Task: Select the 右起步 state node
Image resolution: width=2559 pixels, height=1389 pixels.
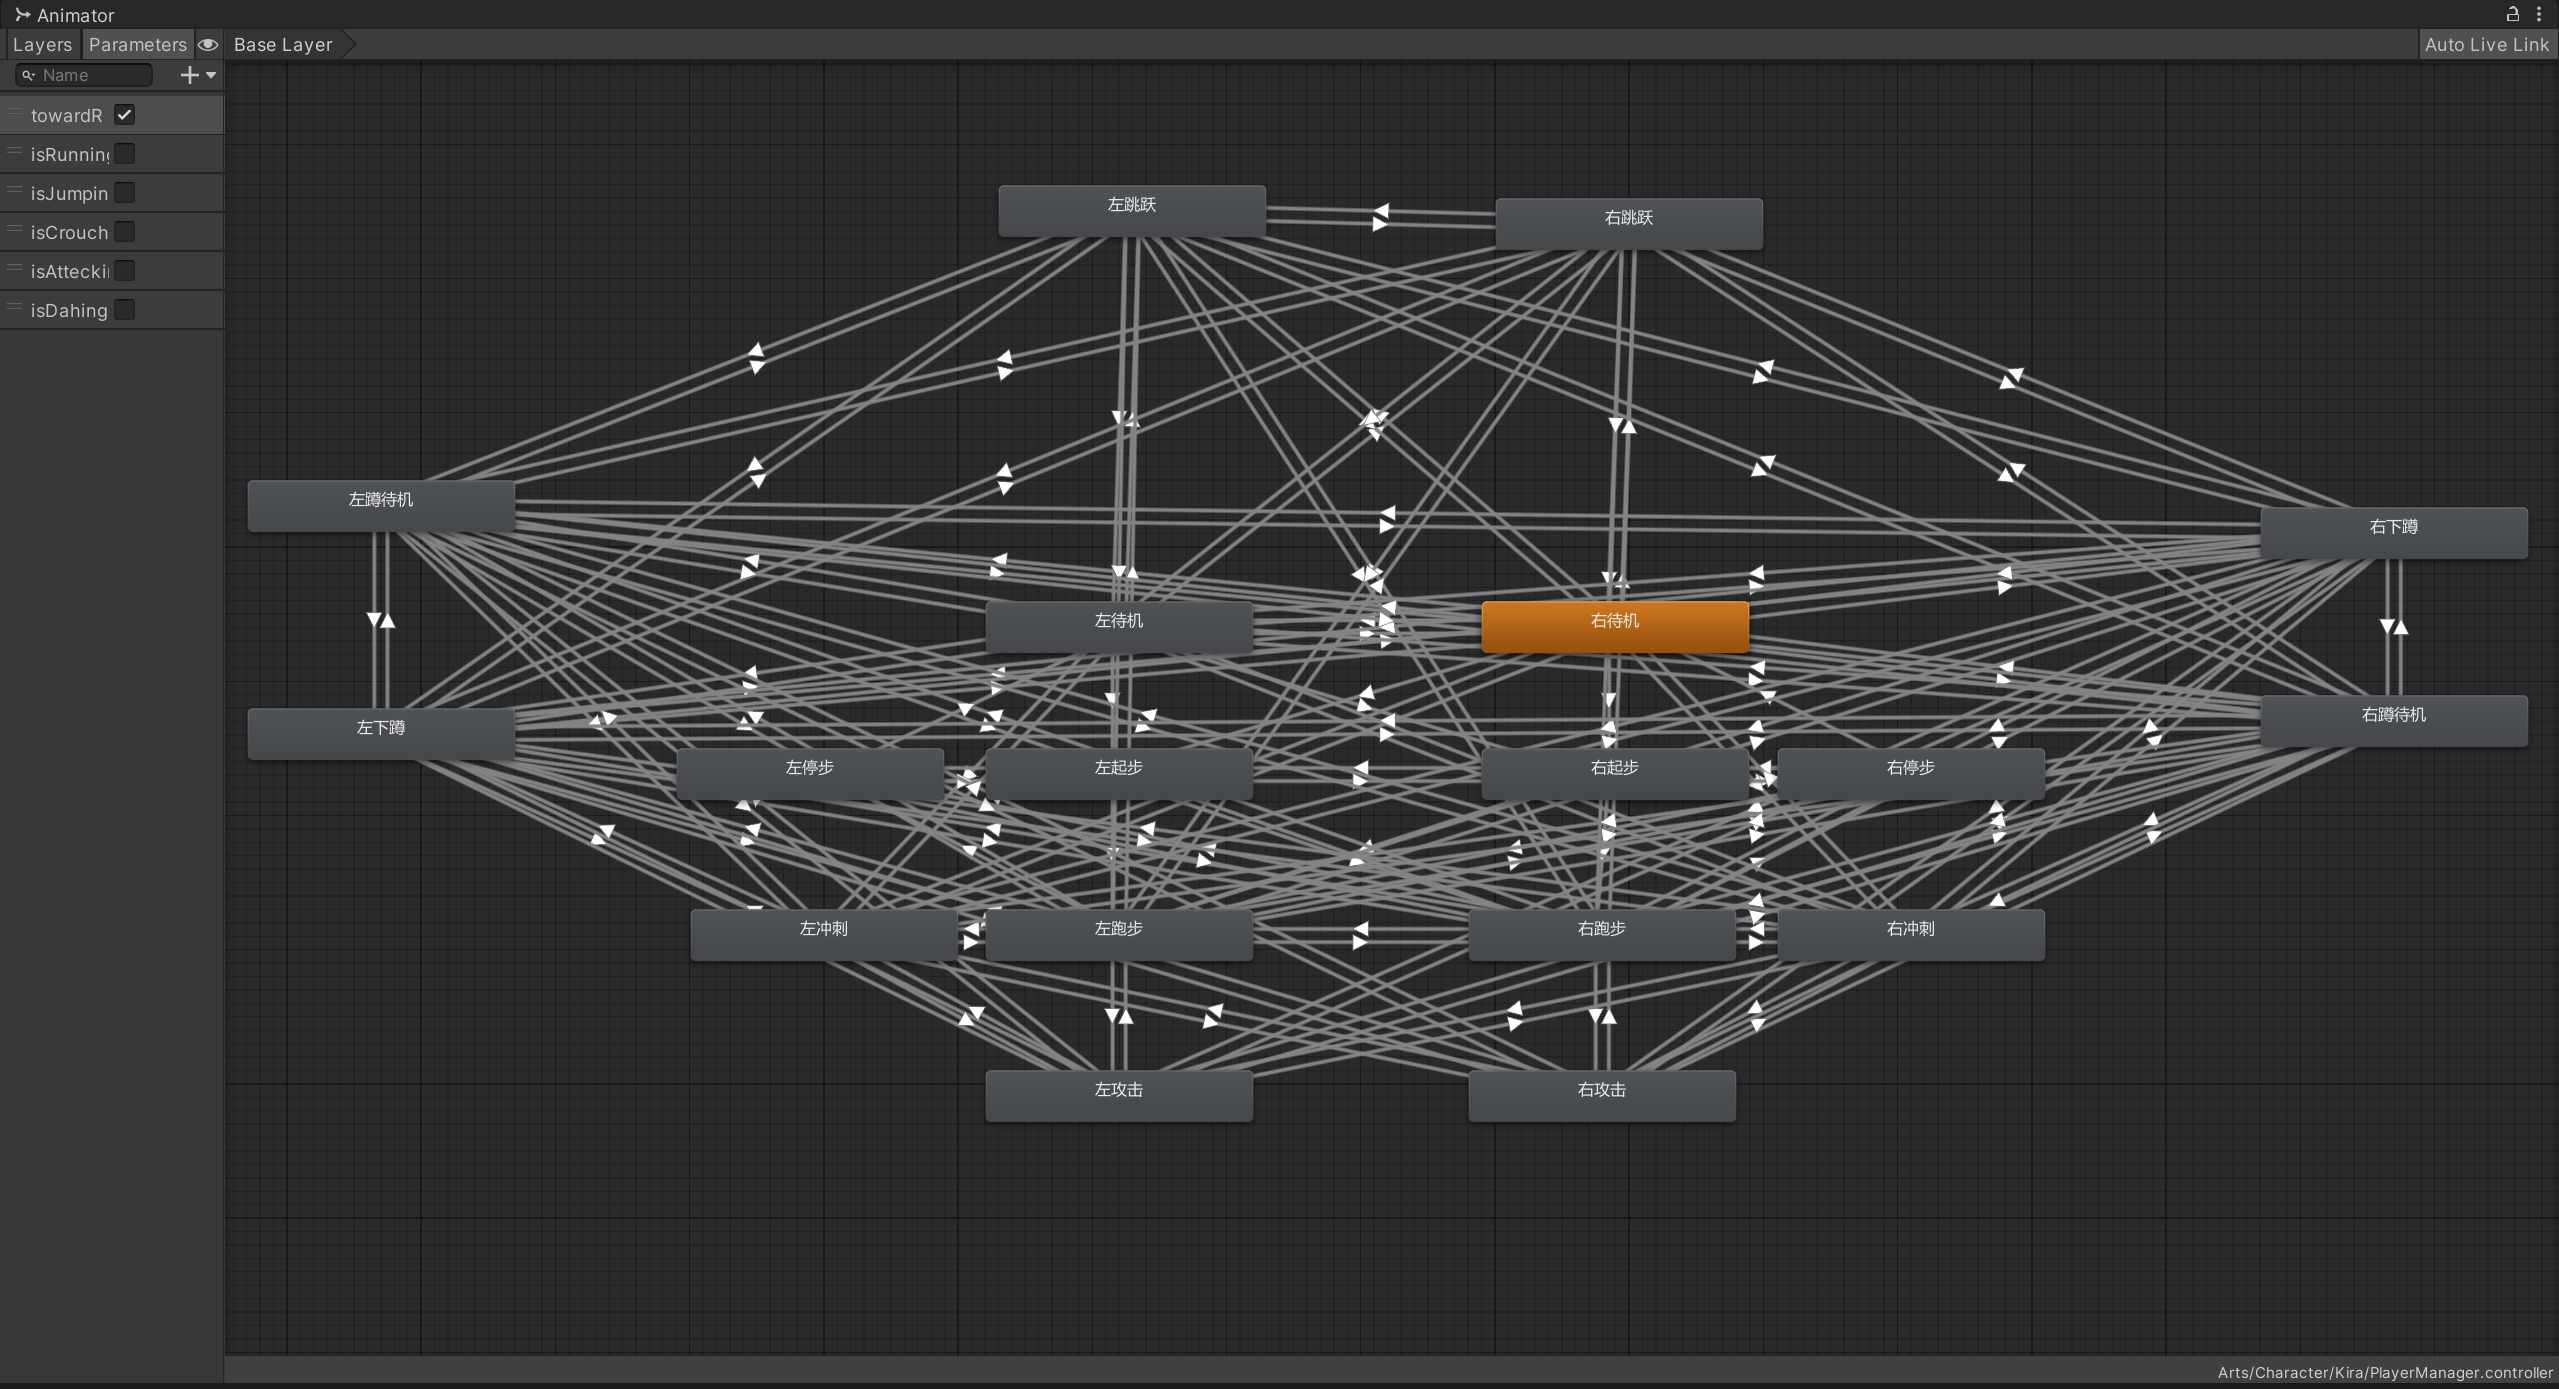Action: tap(1615, 773)
